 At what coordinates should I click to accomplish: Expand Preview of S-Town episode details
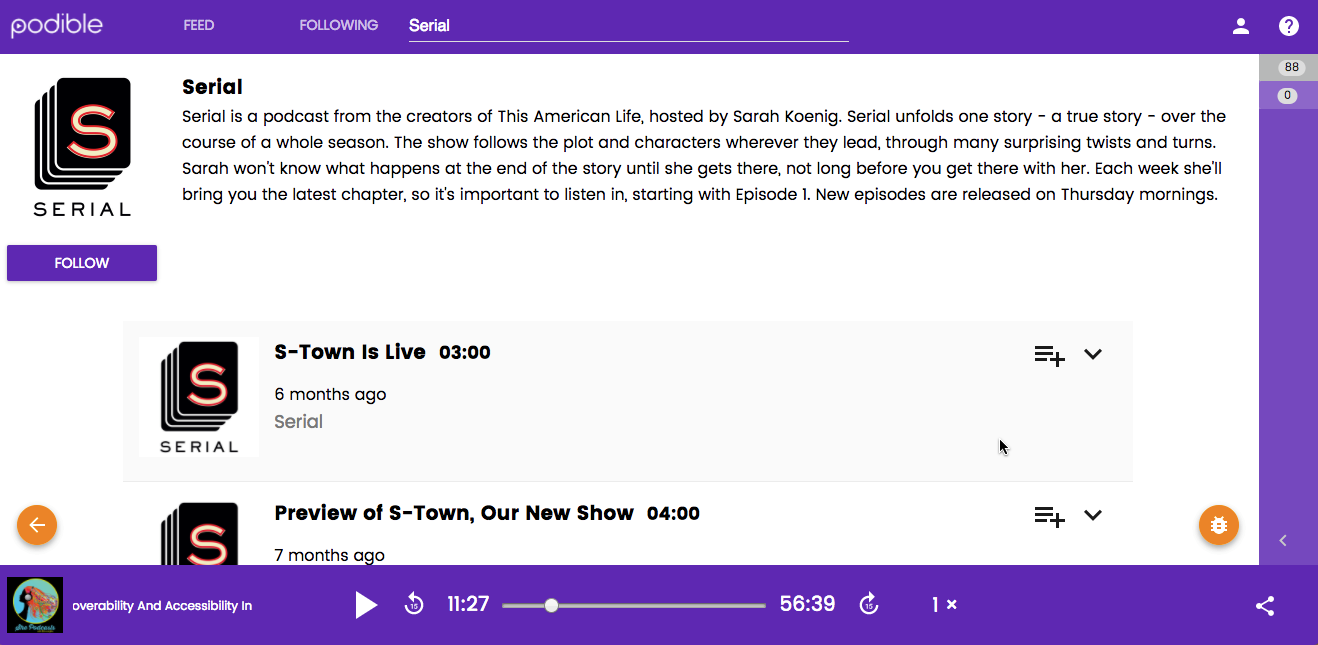[1093, 515]
